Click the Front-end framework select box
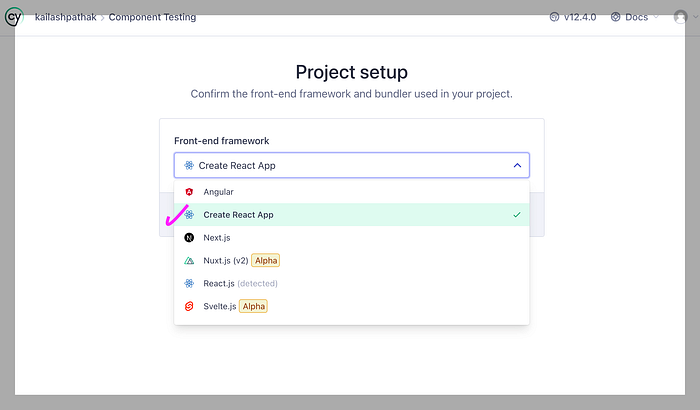Viewport: 700px width, 410px height. pyautogui.click(x=351, y=165)
